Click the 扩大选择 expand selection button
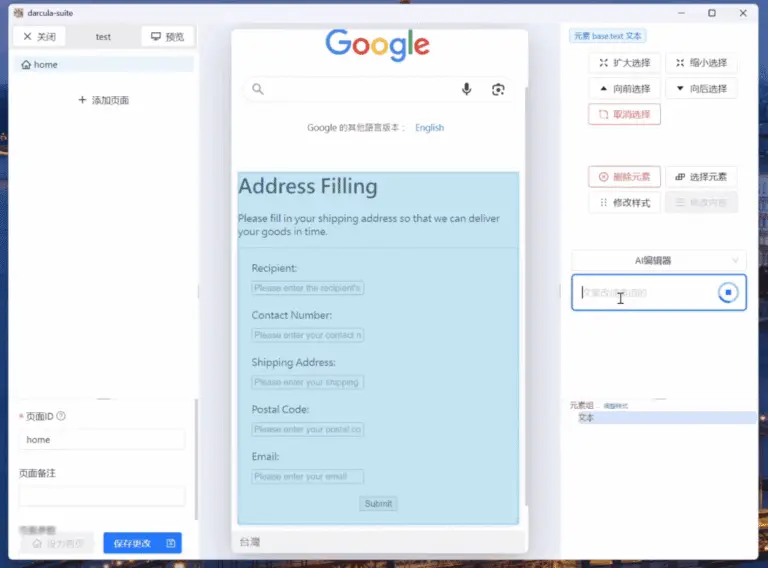 point(624,63)
